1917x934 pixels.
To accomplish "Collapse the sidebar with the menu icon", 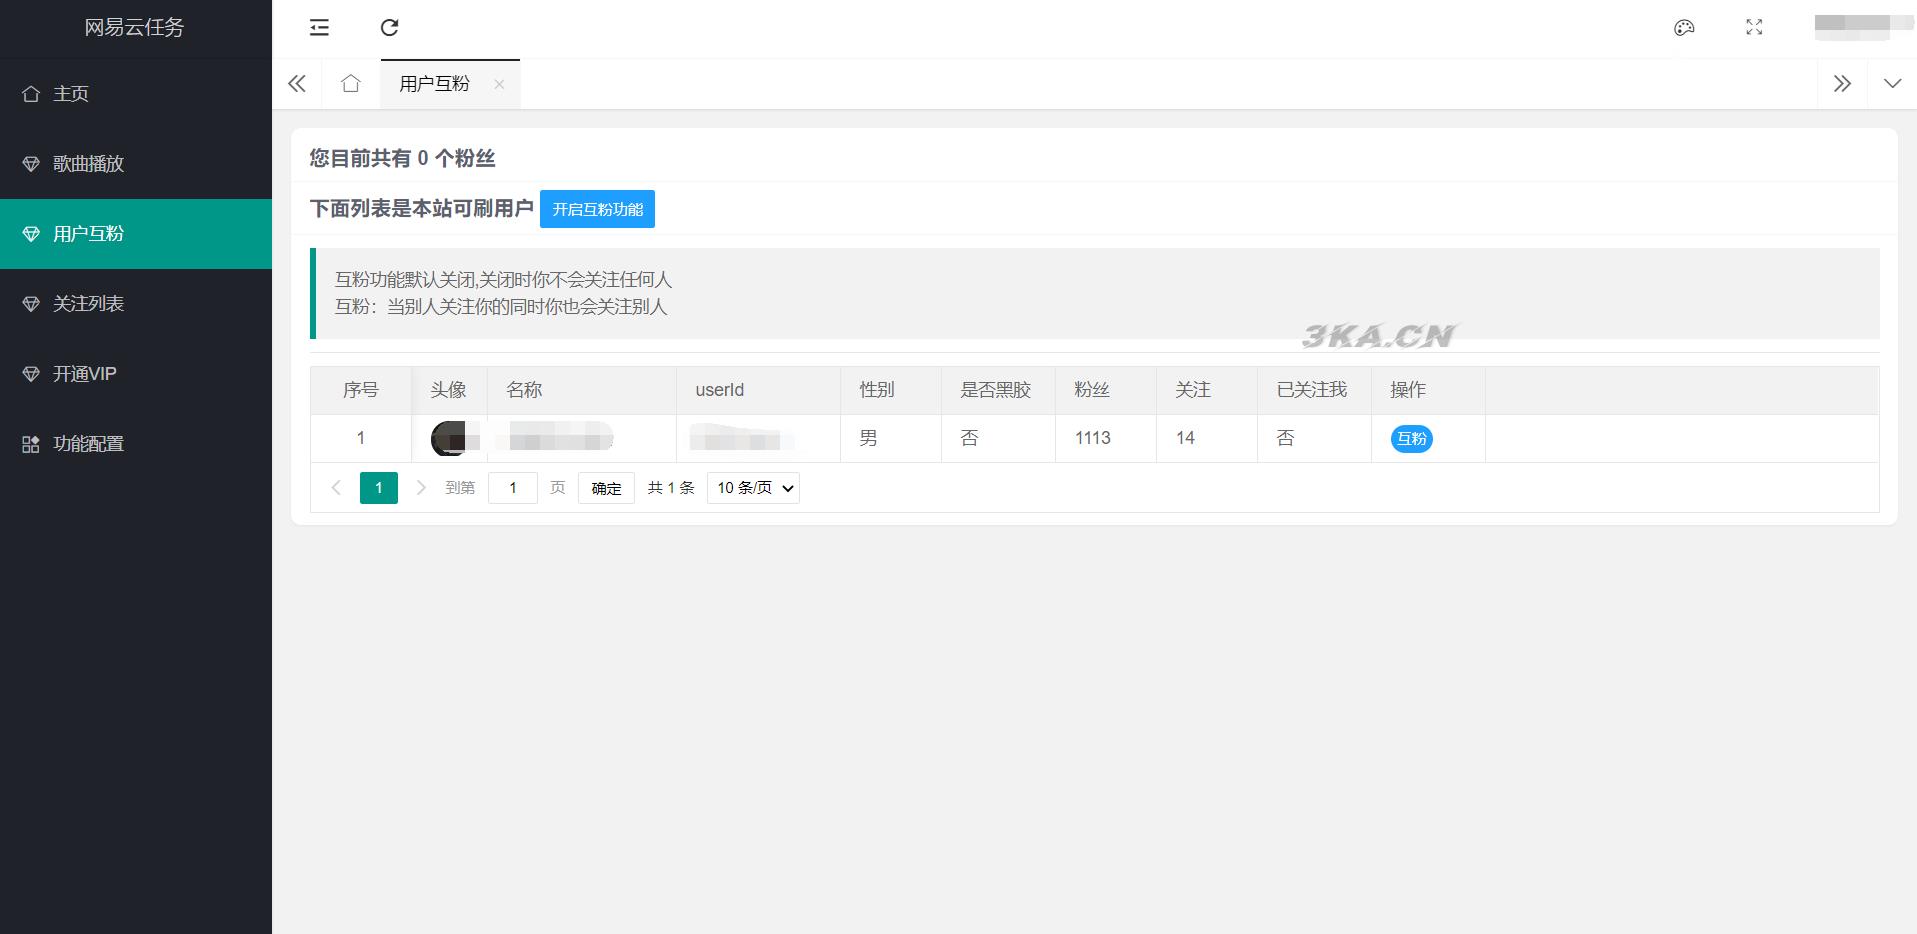I will tap(319, 28).
